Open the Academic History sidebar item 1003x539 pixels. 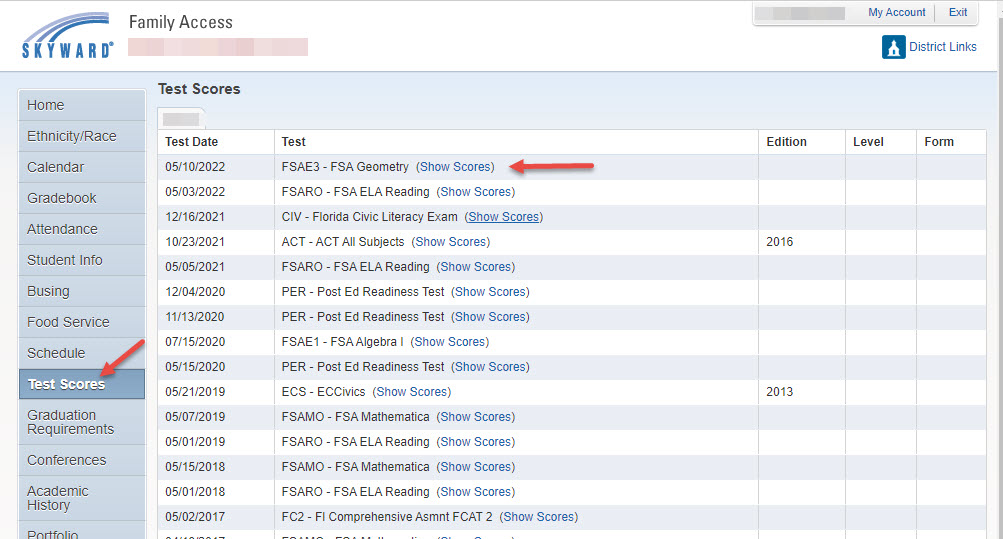point(58,498)
